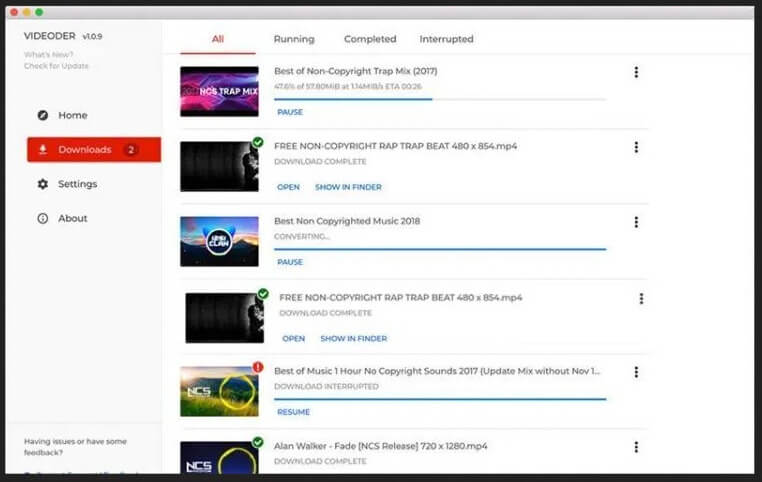This screenshot has height=482, width=762.
Task: Select the Downloads download-arrow icon in sidebar
Action: pos(43,150)
